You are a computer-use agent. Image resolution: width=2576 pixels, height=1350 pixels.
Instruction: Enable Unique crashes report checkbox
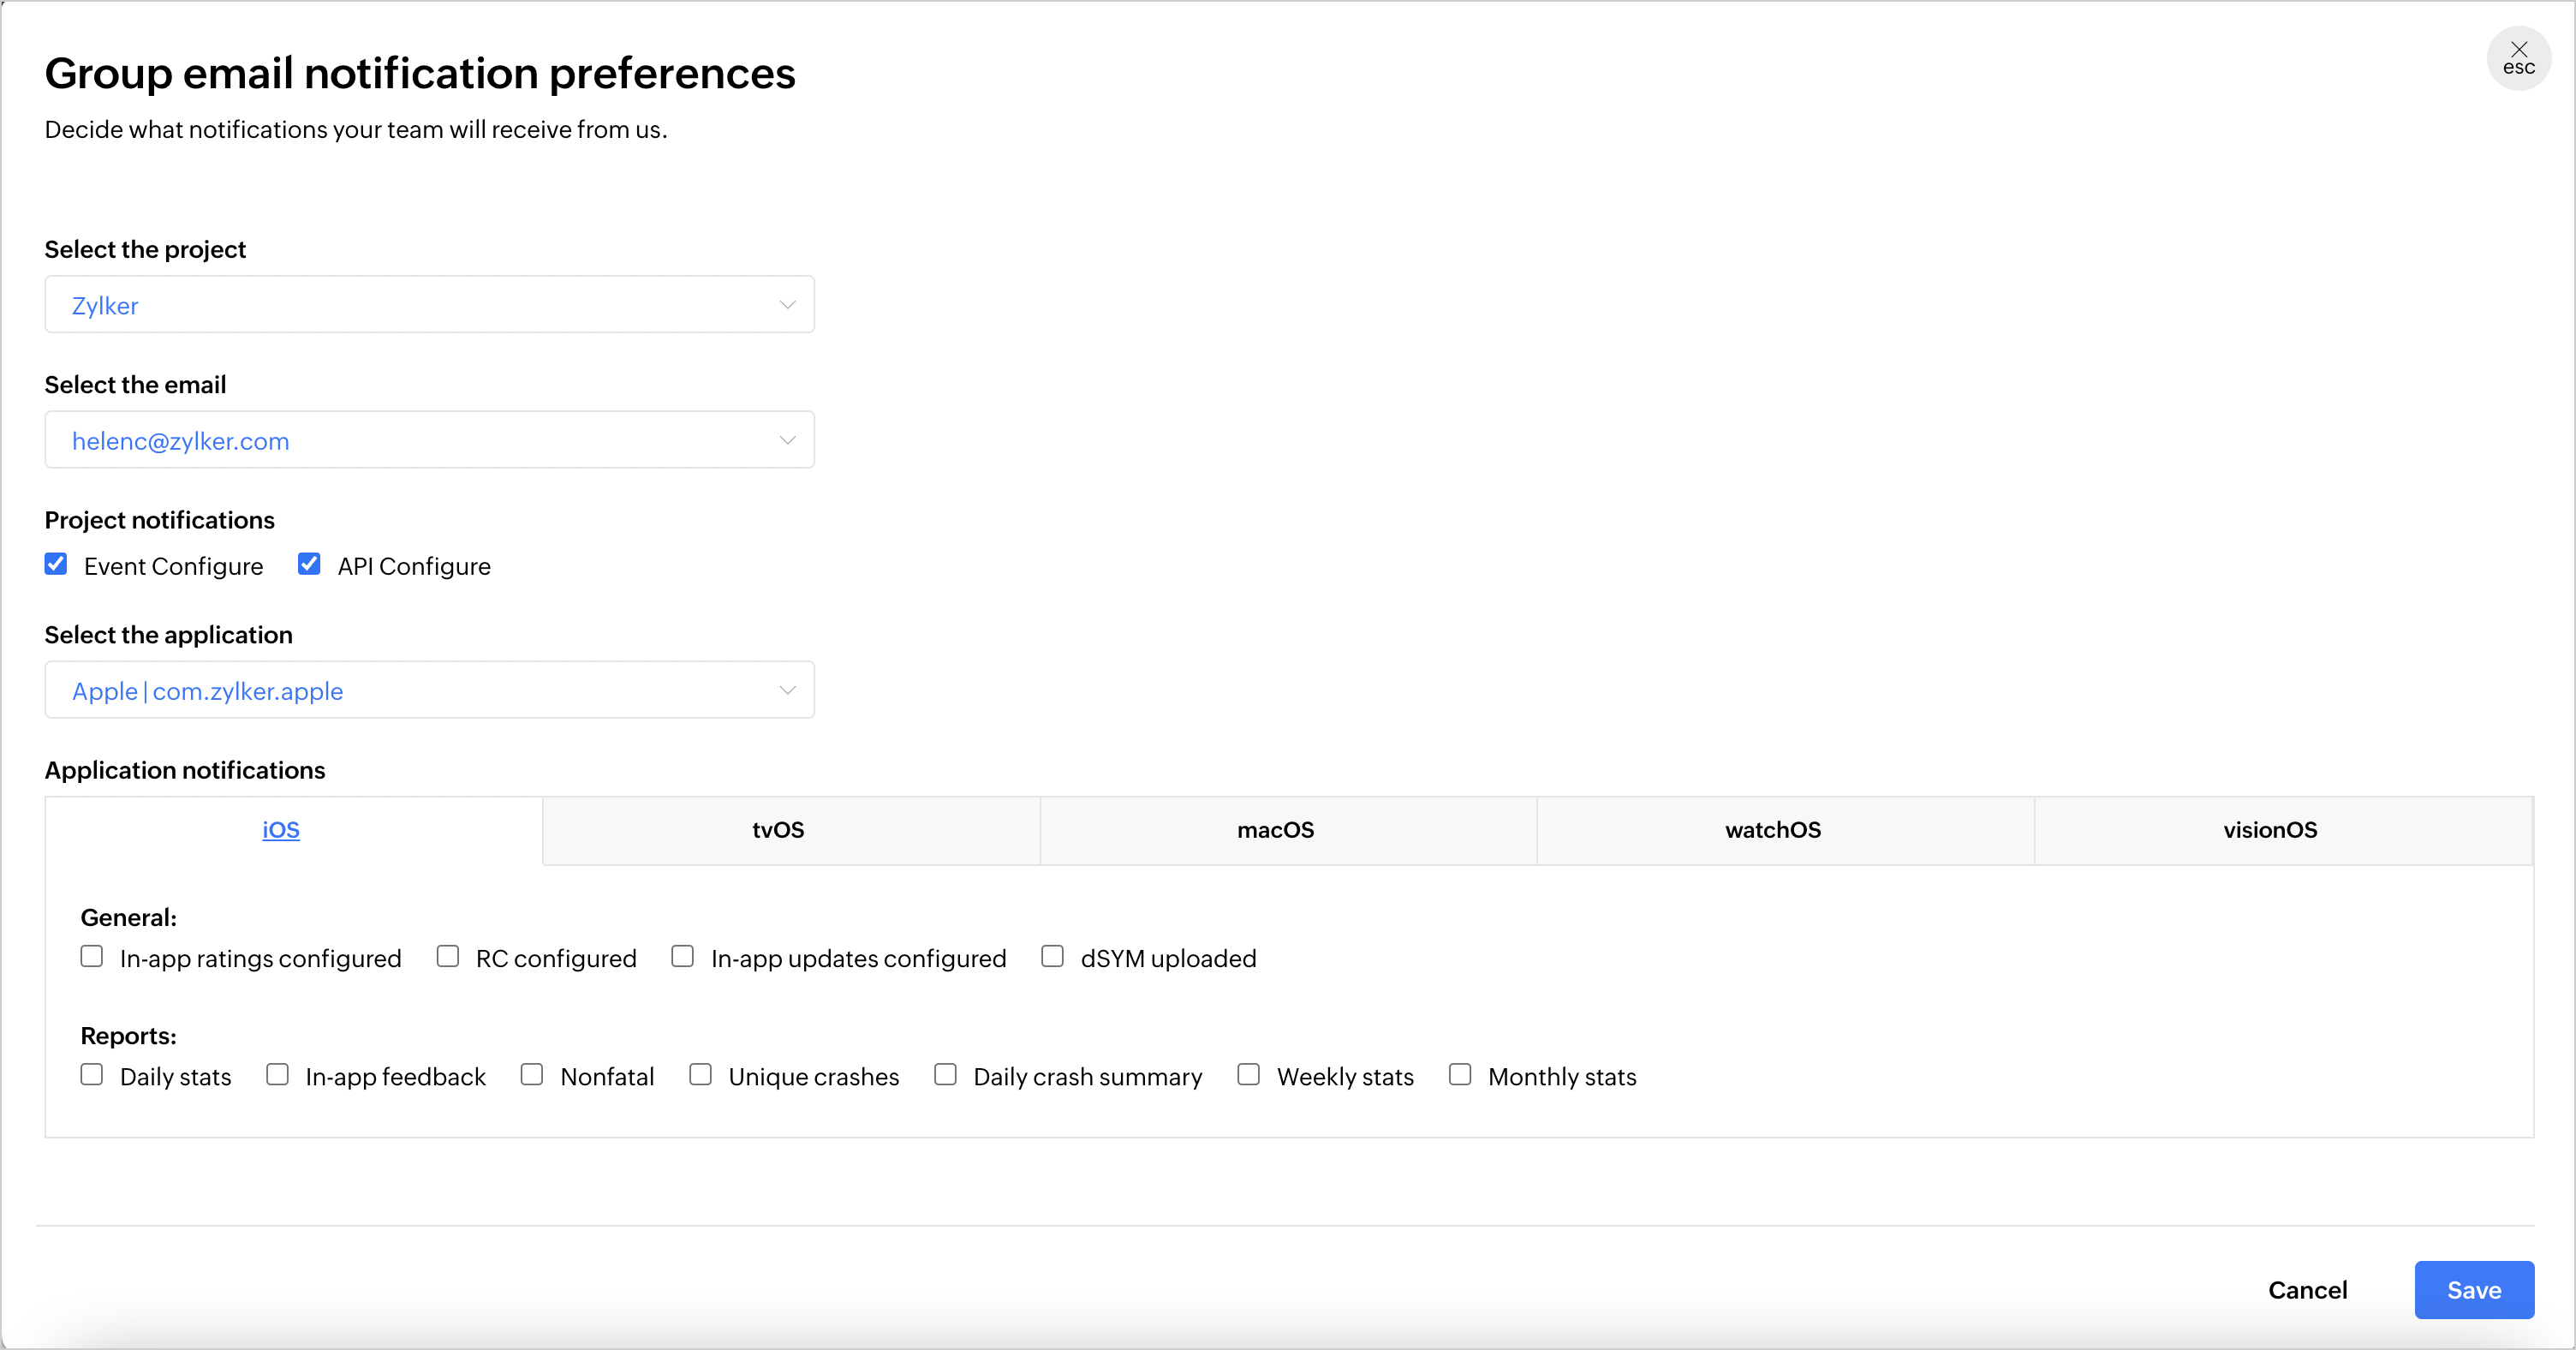pos(701,1074)
